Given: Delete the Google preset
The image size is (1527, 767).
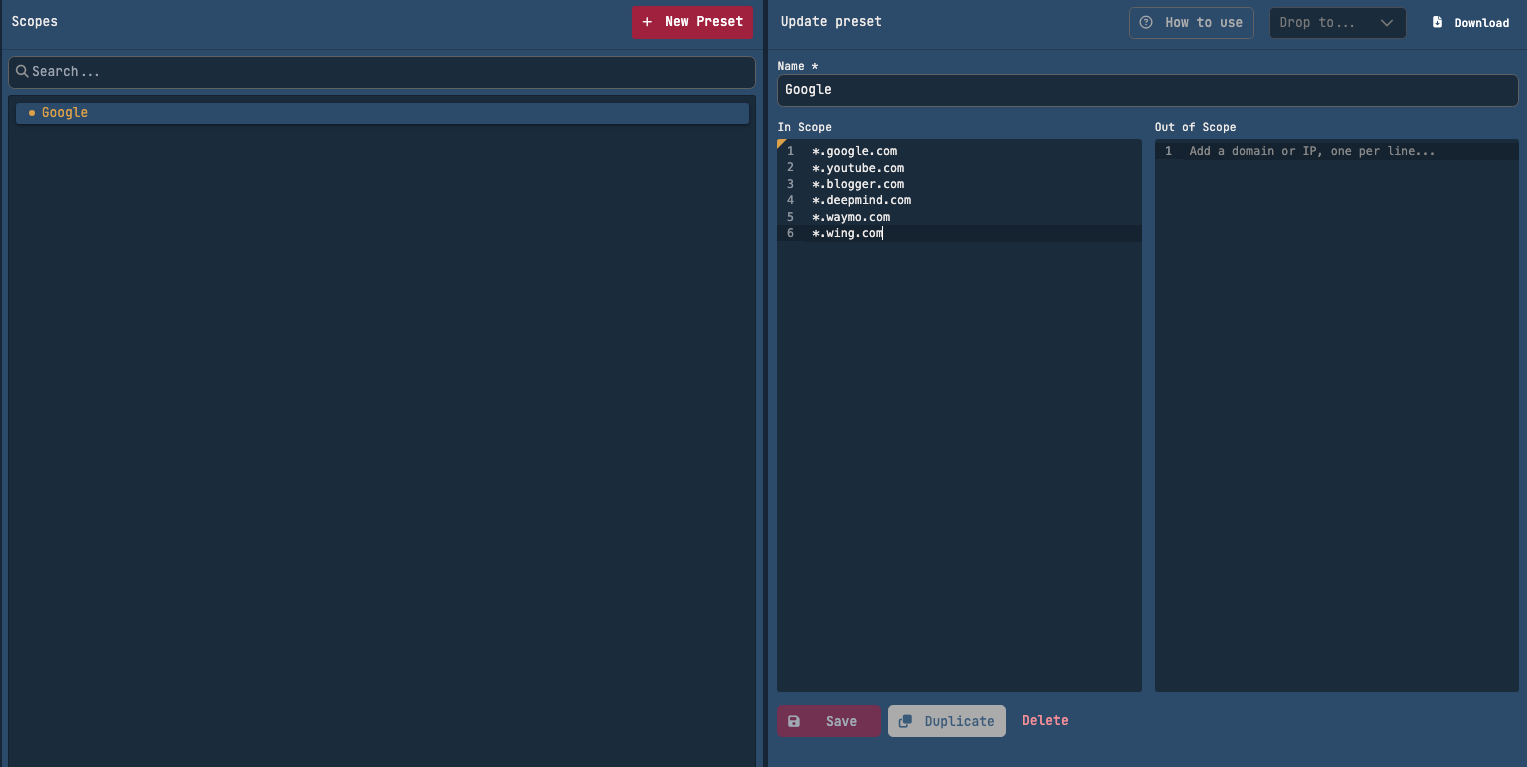Looking at the screenshot, I should point(1045,720).
